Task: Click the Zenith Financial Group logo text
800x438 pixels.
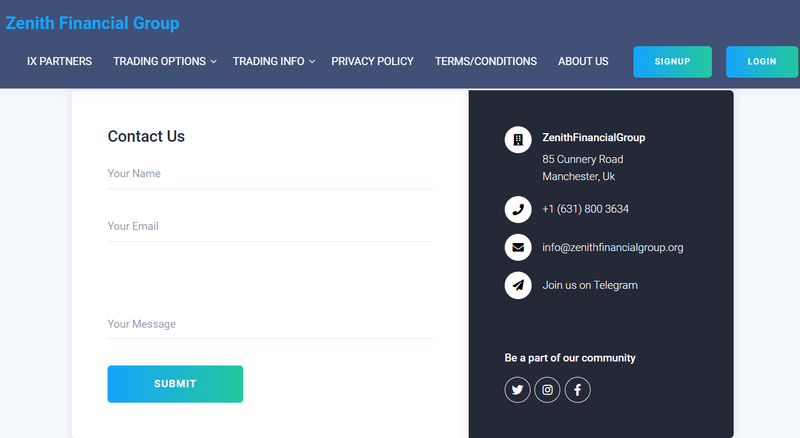Action: pos(92,23)
